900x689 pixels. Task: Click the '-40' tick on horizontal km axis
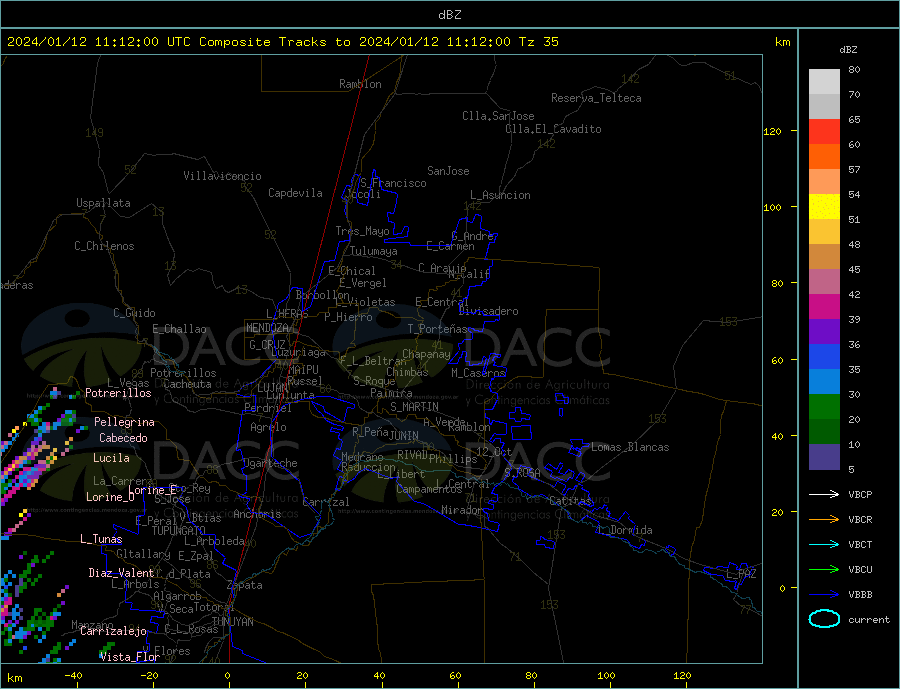click(73, 676)
